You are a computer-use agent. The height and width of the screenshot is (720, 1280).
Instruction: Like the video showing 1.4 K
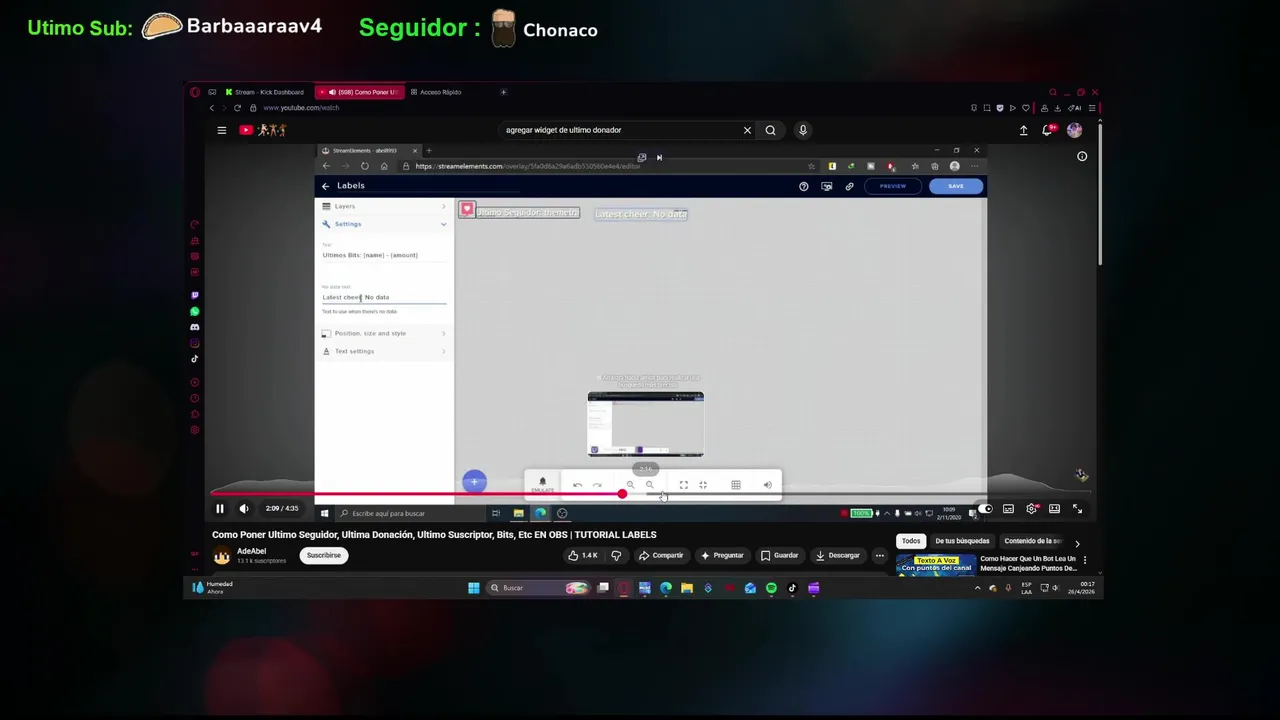coord(583,556)
